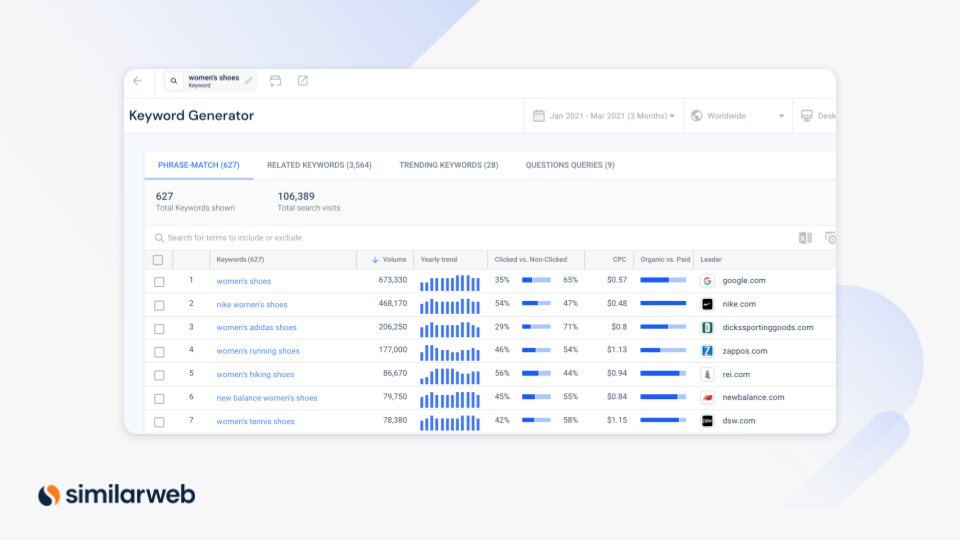The width and height of the screenshot is (960, 540).
Task: Check the box for nike women's shoes row
Action: (x=159, y=305)
